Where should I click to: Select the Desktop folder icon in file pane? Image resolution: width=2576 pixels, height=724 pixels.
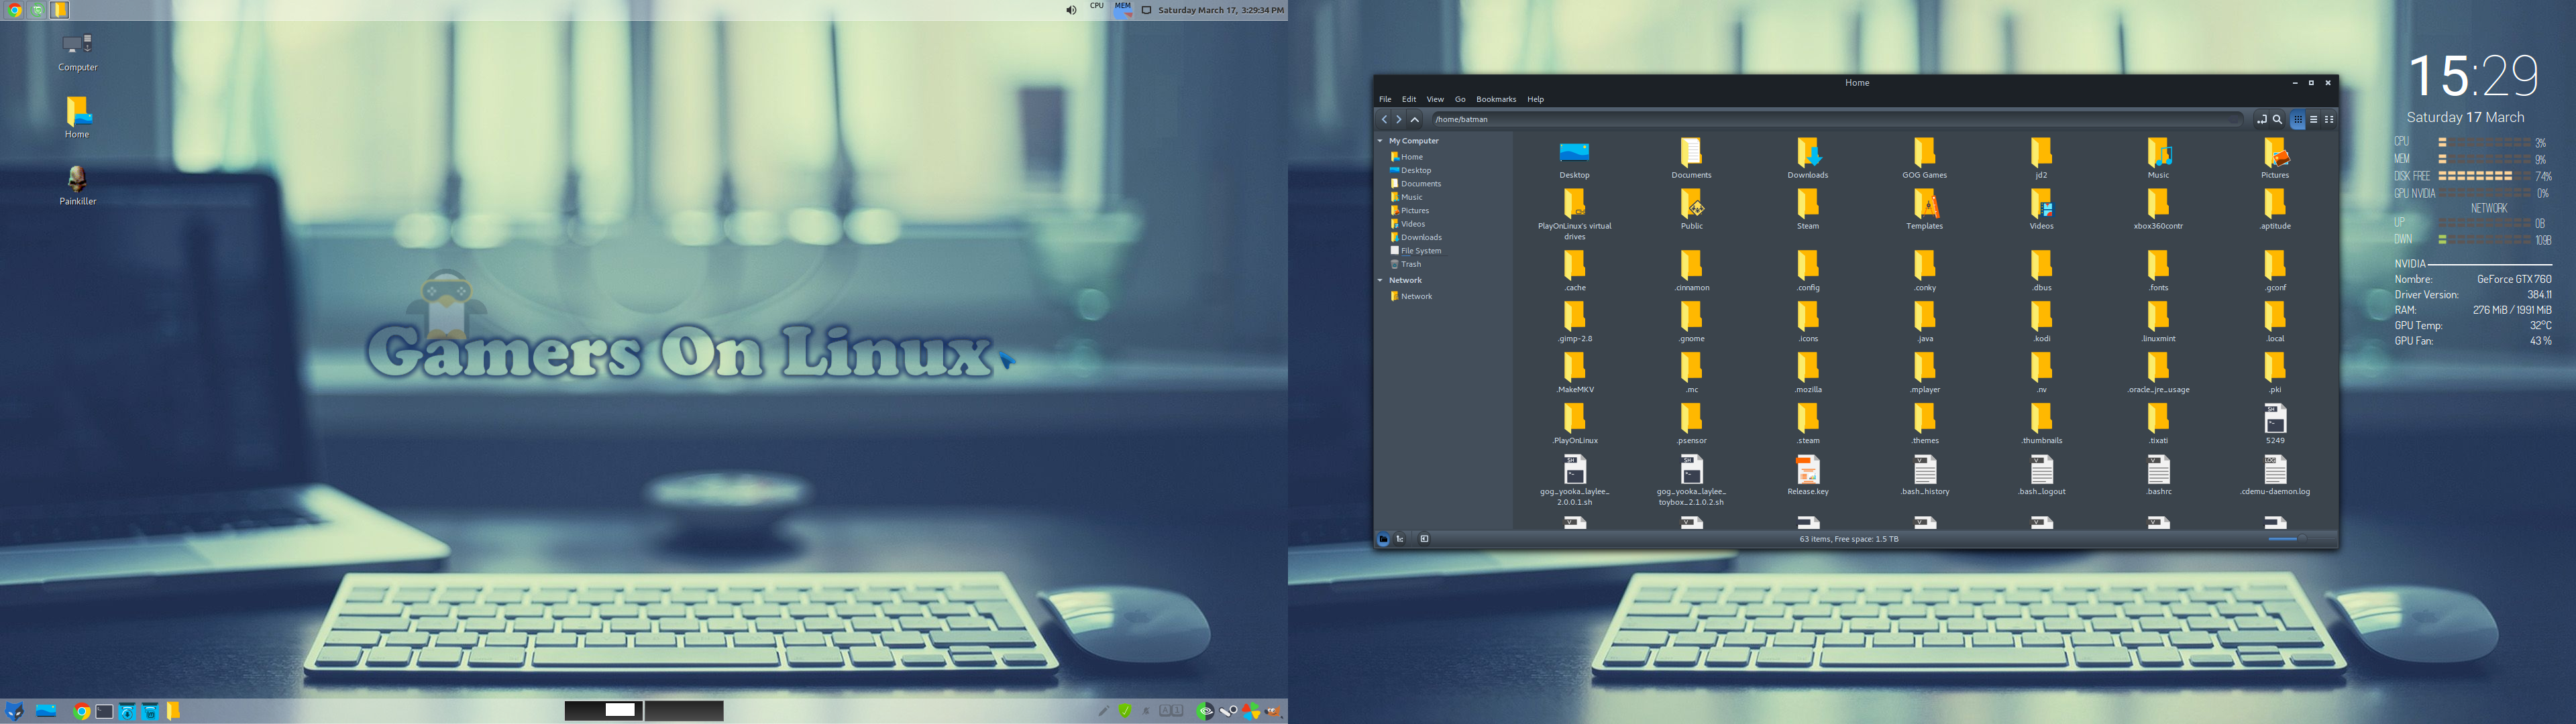coord(1574,159)
